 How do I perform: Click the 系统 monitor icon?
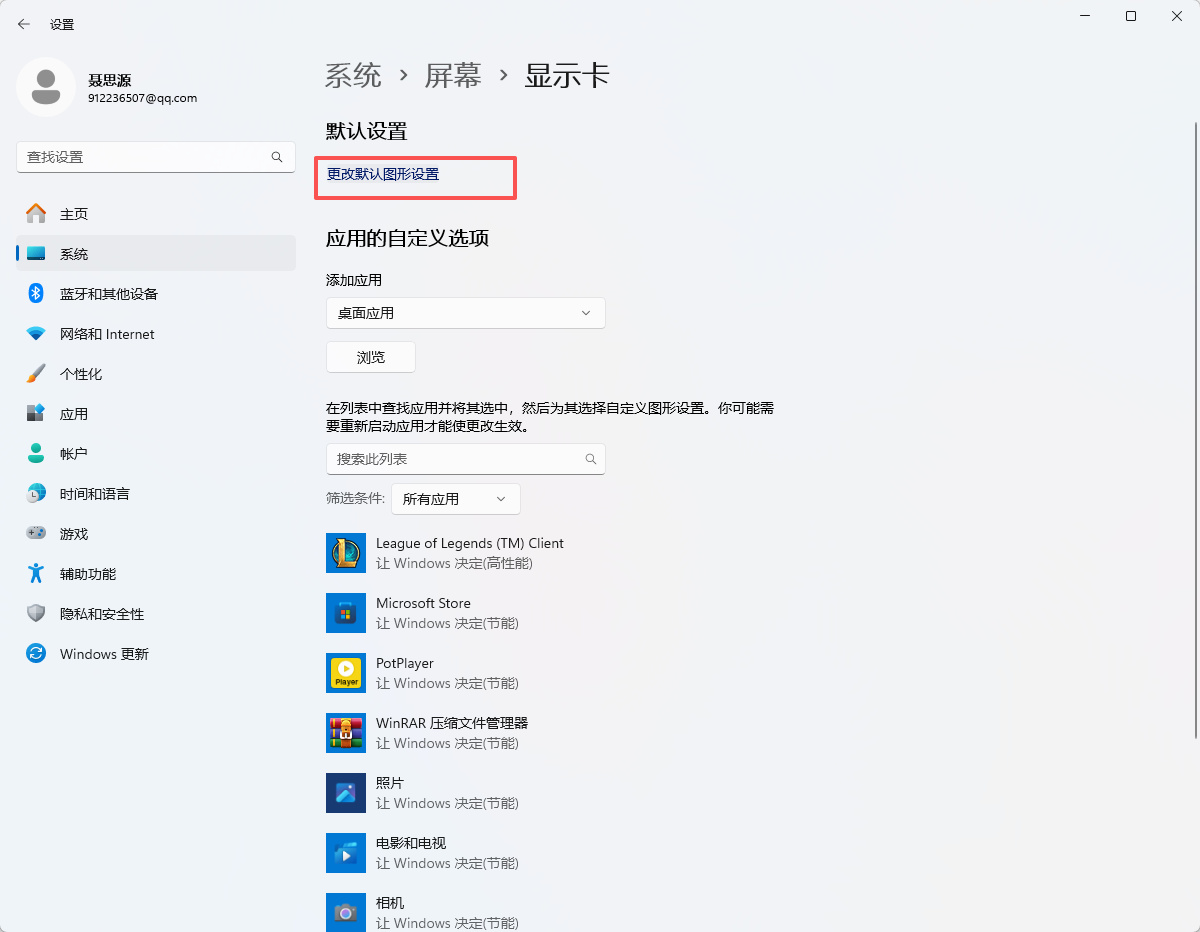[36, 254]
